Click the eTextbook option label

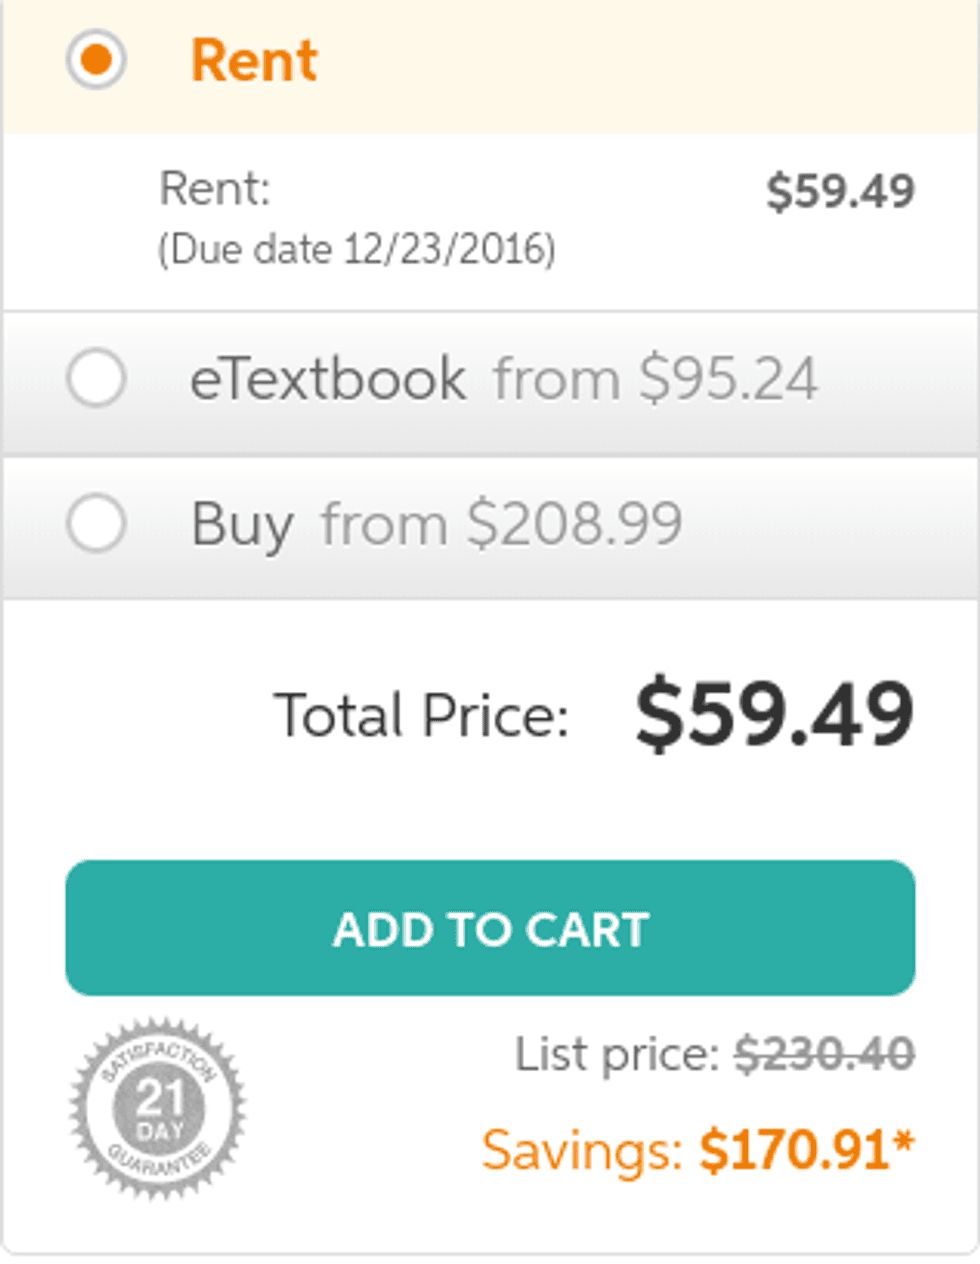[328, 379]
